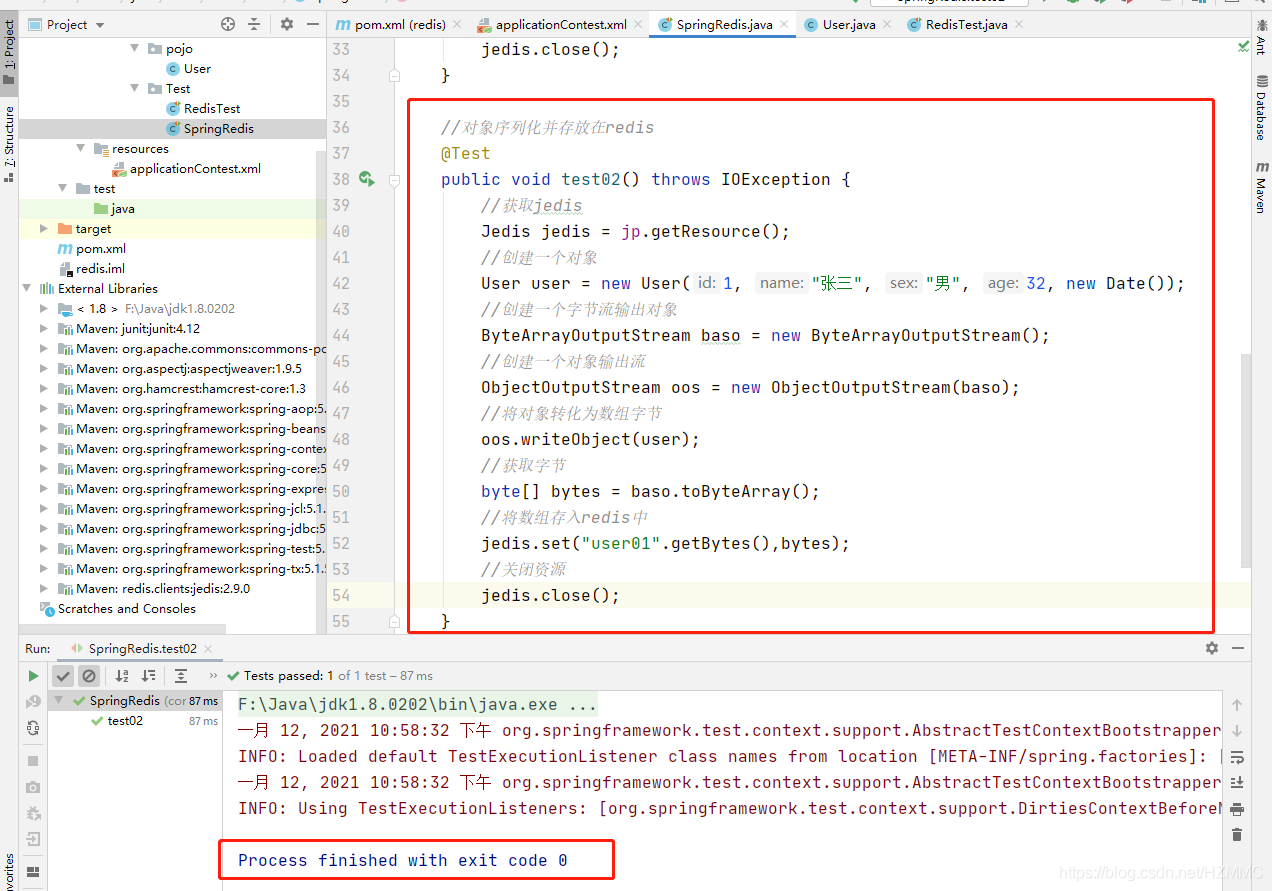Toggle soft-wrap icon in console sidebar
The width and height of the screenshot is (1272, 891).
[1237, 757]
